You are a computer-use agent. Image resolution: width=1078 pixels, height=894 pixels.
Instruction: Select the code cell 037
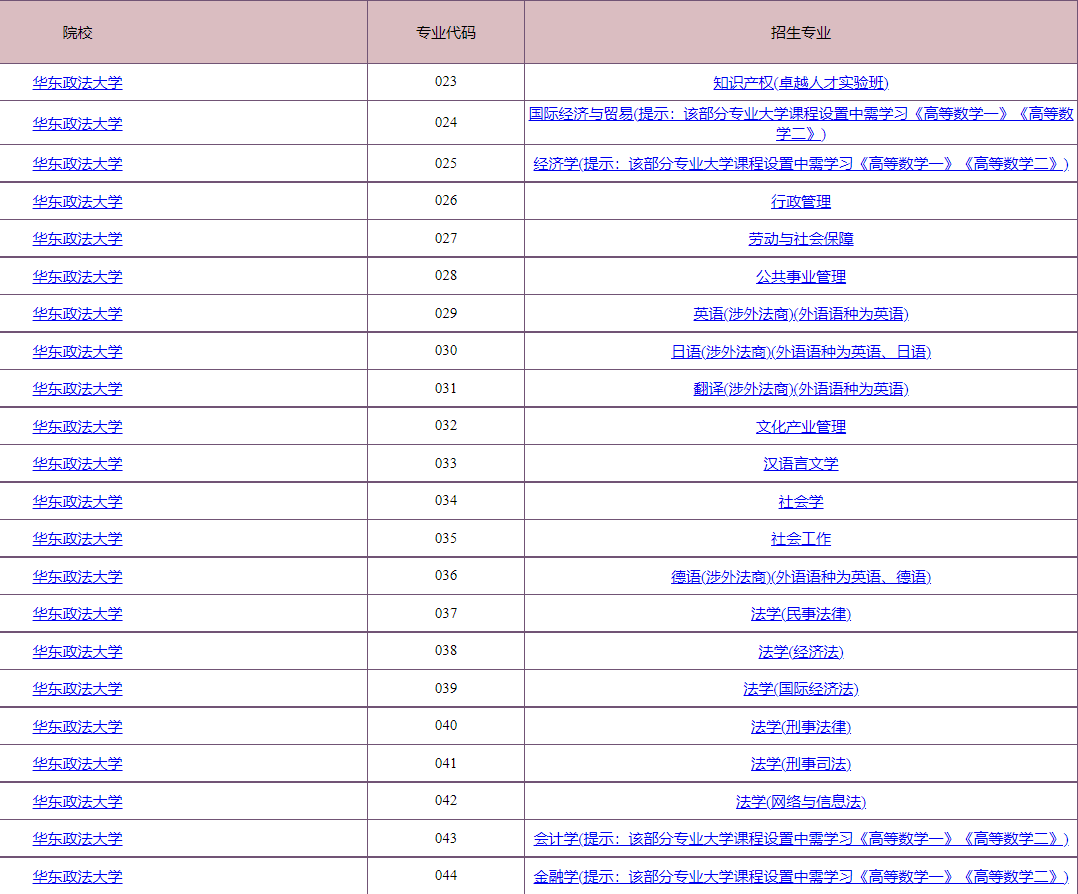click(446, 613)
